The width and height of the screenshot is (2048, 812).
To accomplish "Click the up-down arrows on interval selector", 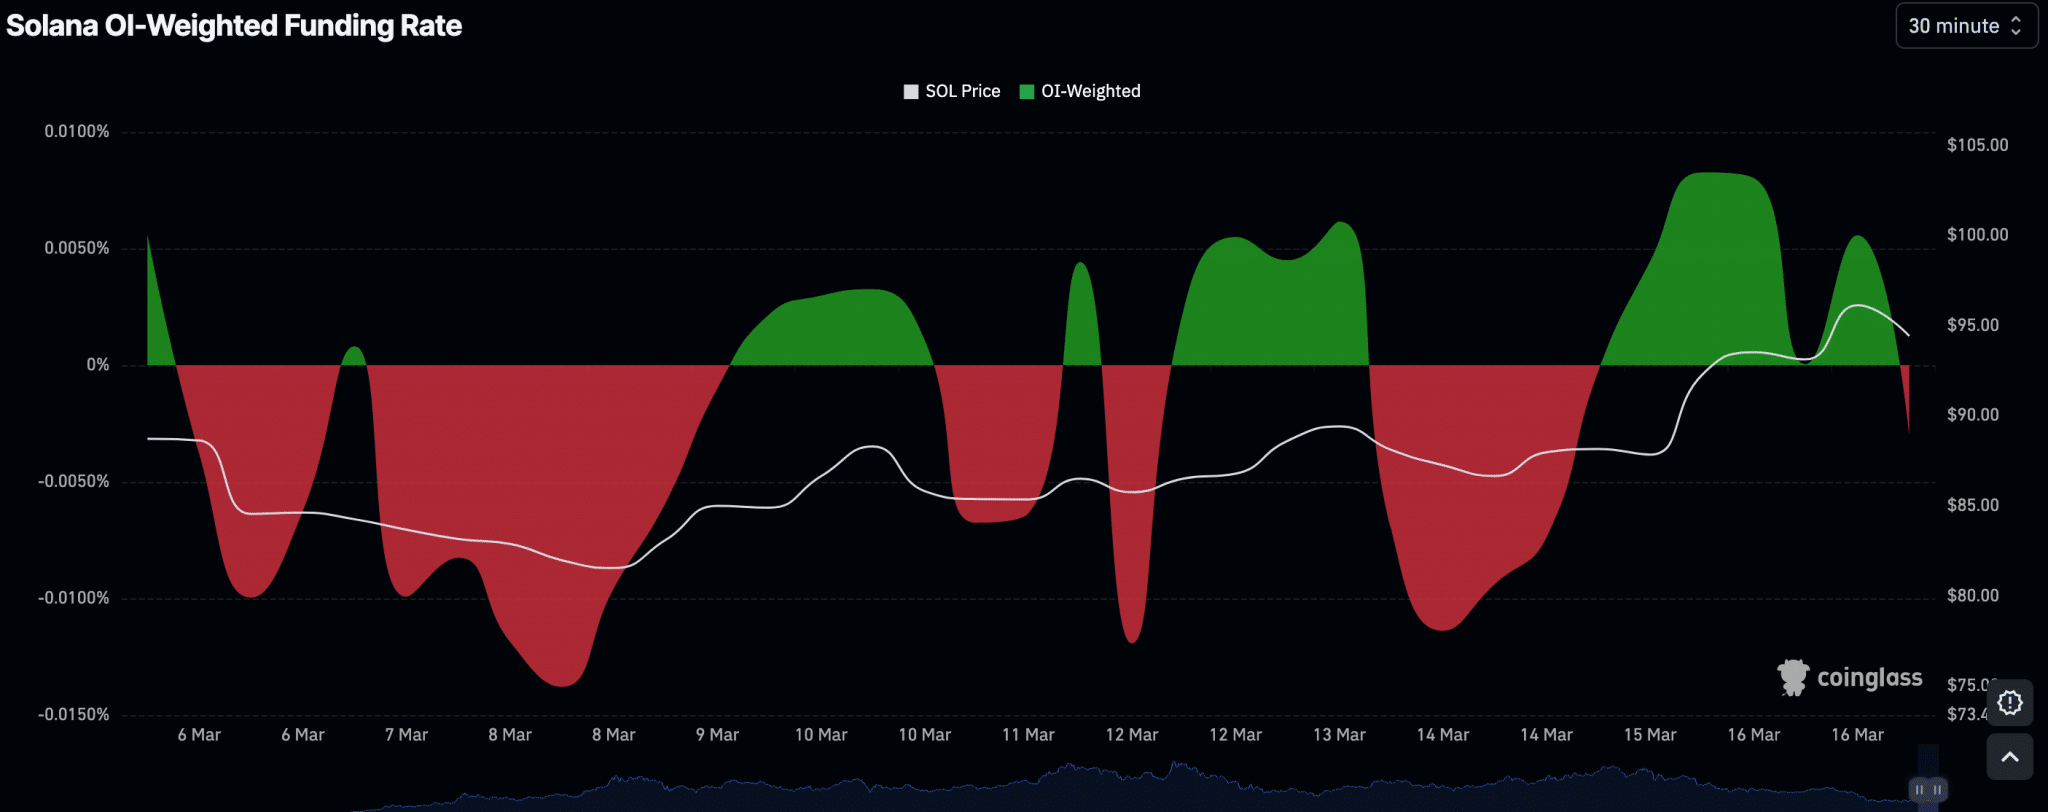I will click(x=2016, y=26).
